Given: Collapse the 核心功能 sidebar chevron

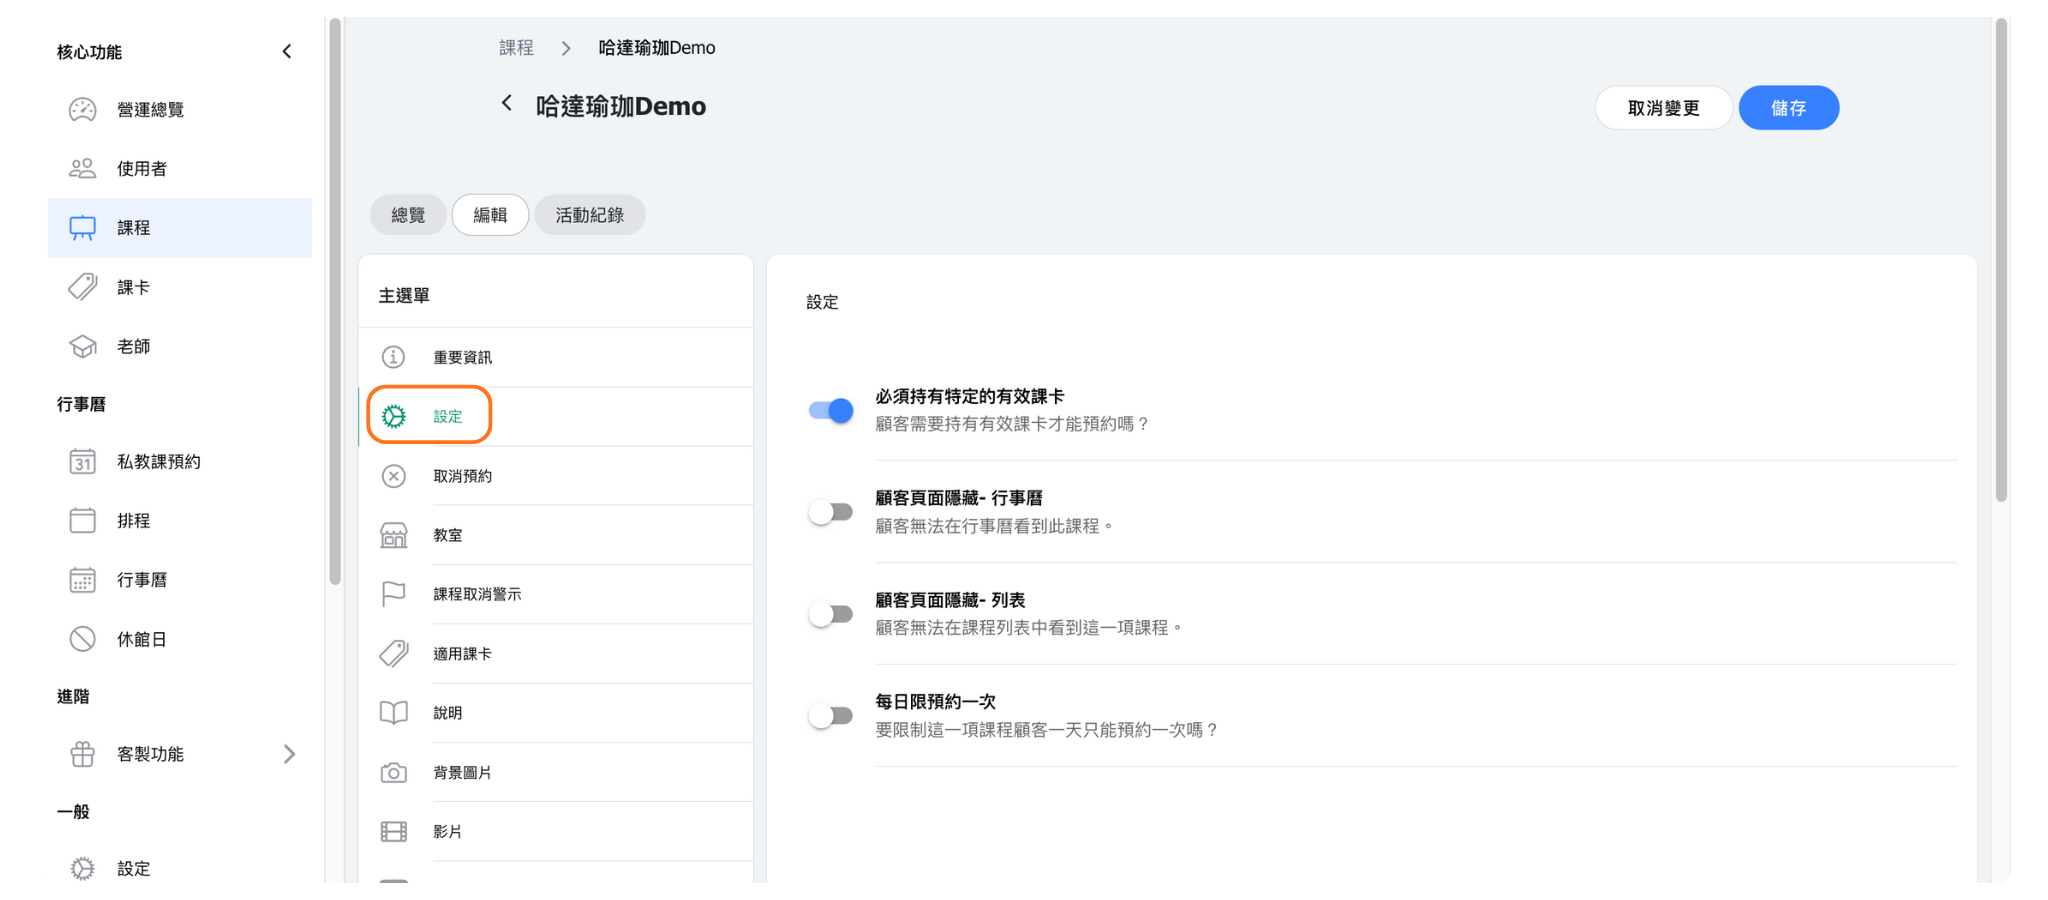Looking at the screenshot, I should [x=287, y=52].
